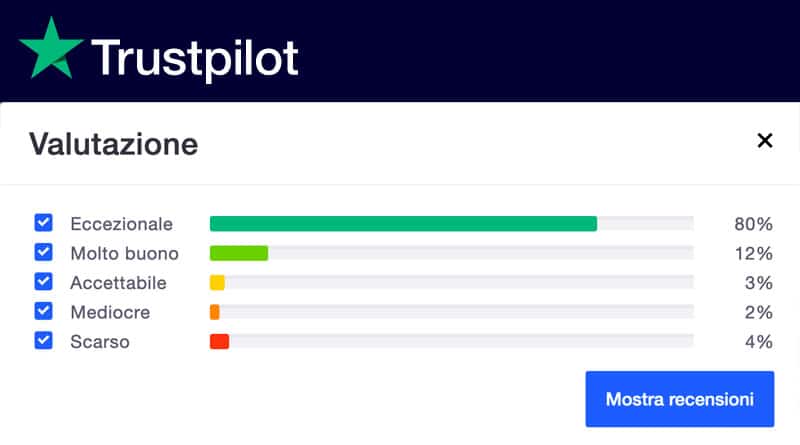Click the green Trustpilot star logo
The width and height of the screenshot is (800, 445).
pyautogui.click(x=51, y=48)
